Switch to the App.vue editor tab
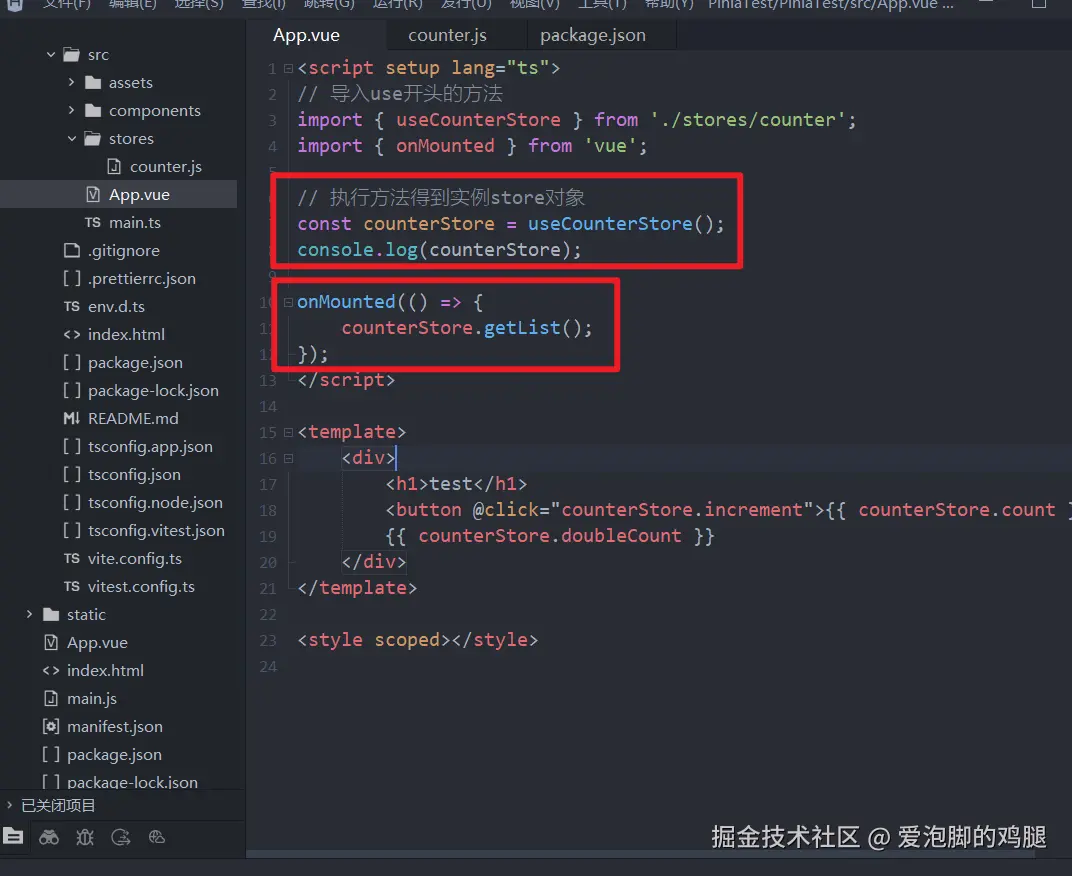The width and height of the screenshot is (1072, 876). [306, 36]
